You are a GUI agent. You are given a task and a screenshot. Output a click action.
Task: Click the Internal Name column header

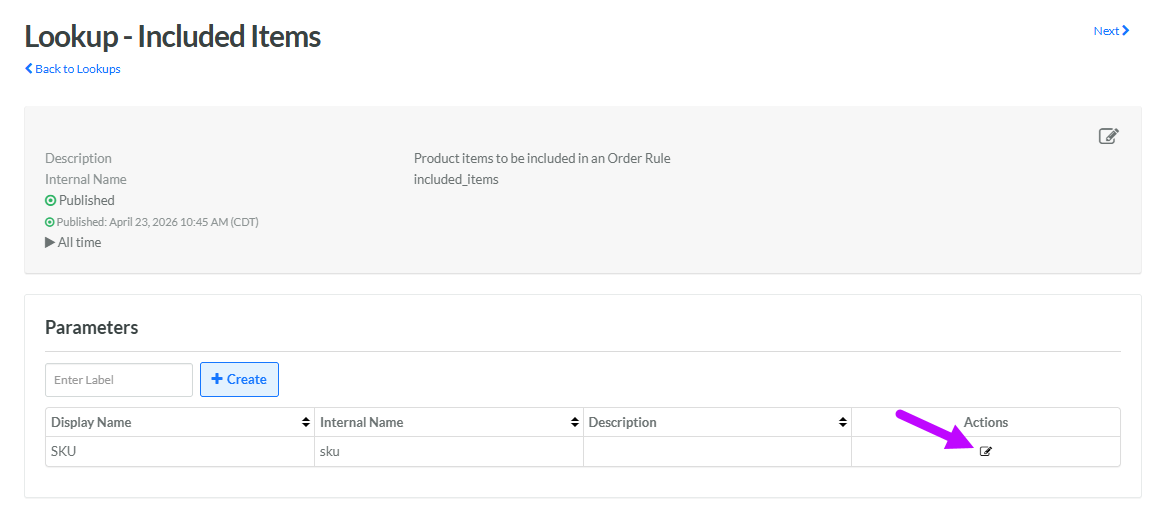click(361, 423)
